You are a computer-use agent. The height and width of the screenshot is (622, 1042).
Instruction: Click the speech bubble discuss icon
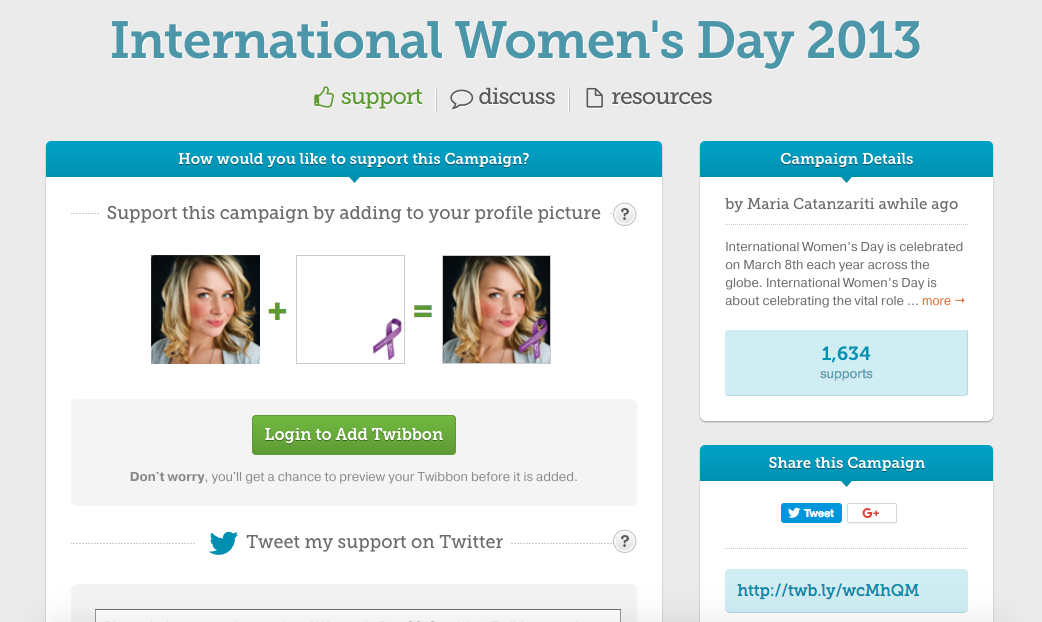pos(461,99)
